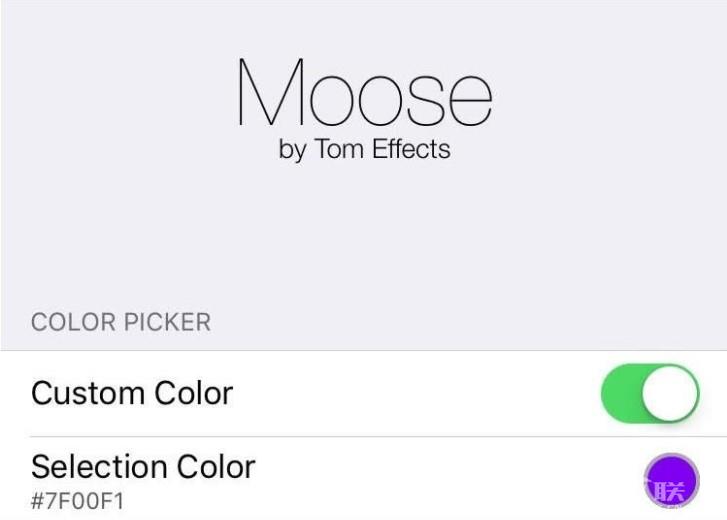727x520 pixels.
Task: Tap the Selection Color row label
Action: [143, 467]
